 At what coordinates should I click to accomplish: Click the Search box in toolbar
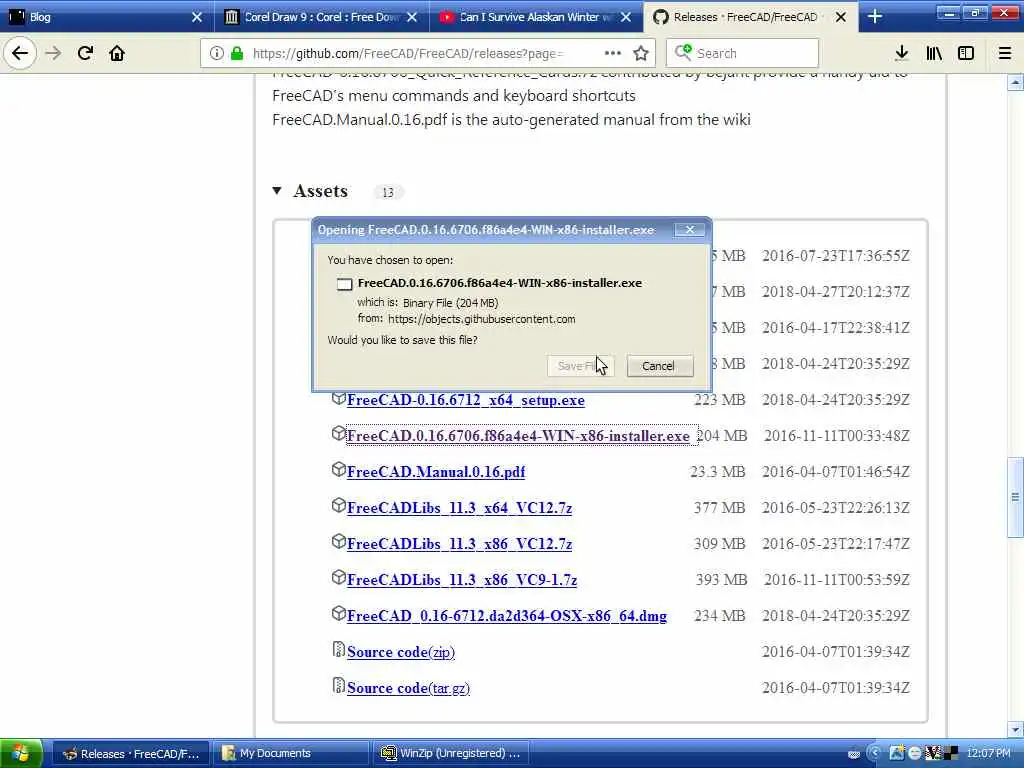click(743, 53)
